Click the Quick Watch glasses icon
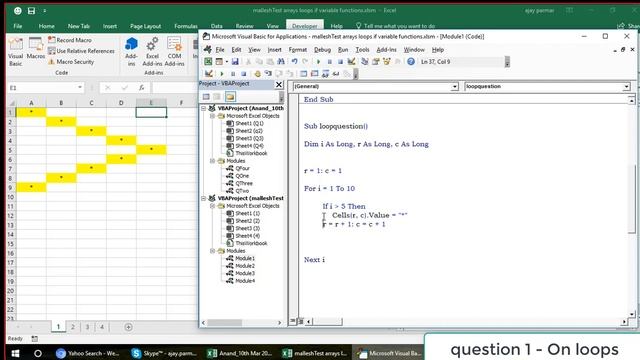 click(x=336, y=74)
